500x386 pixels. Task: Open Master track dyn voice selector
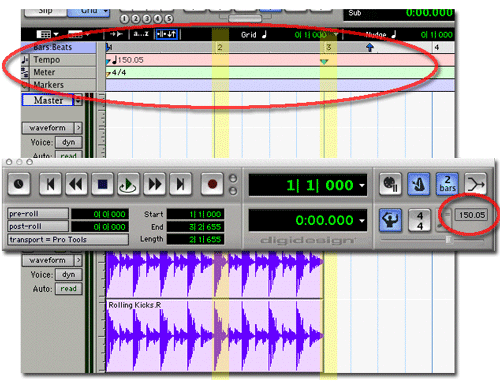pos(68,142)
